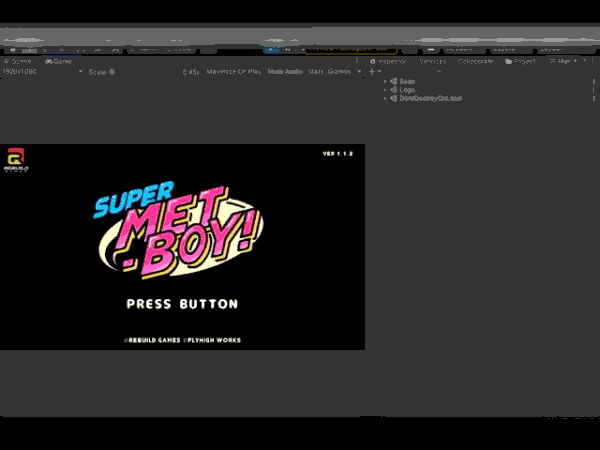Click the Rebuild Games logo in the game view
The width and height of the screenshot is (600, 450).
(16, 160)
